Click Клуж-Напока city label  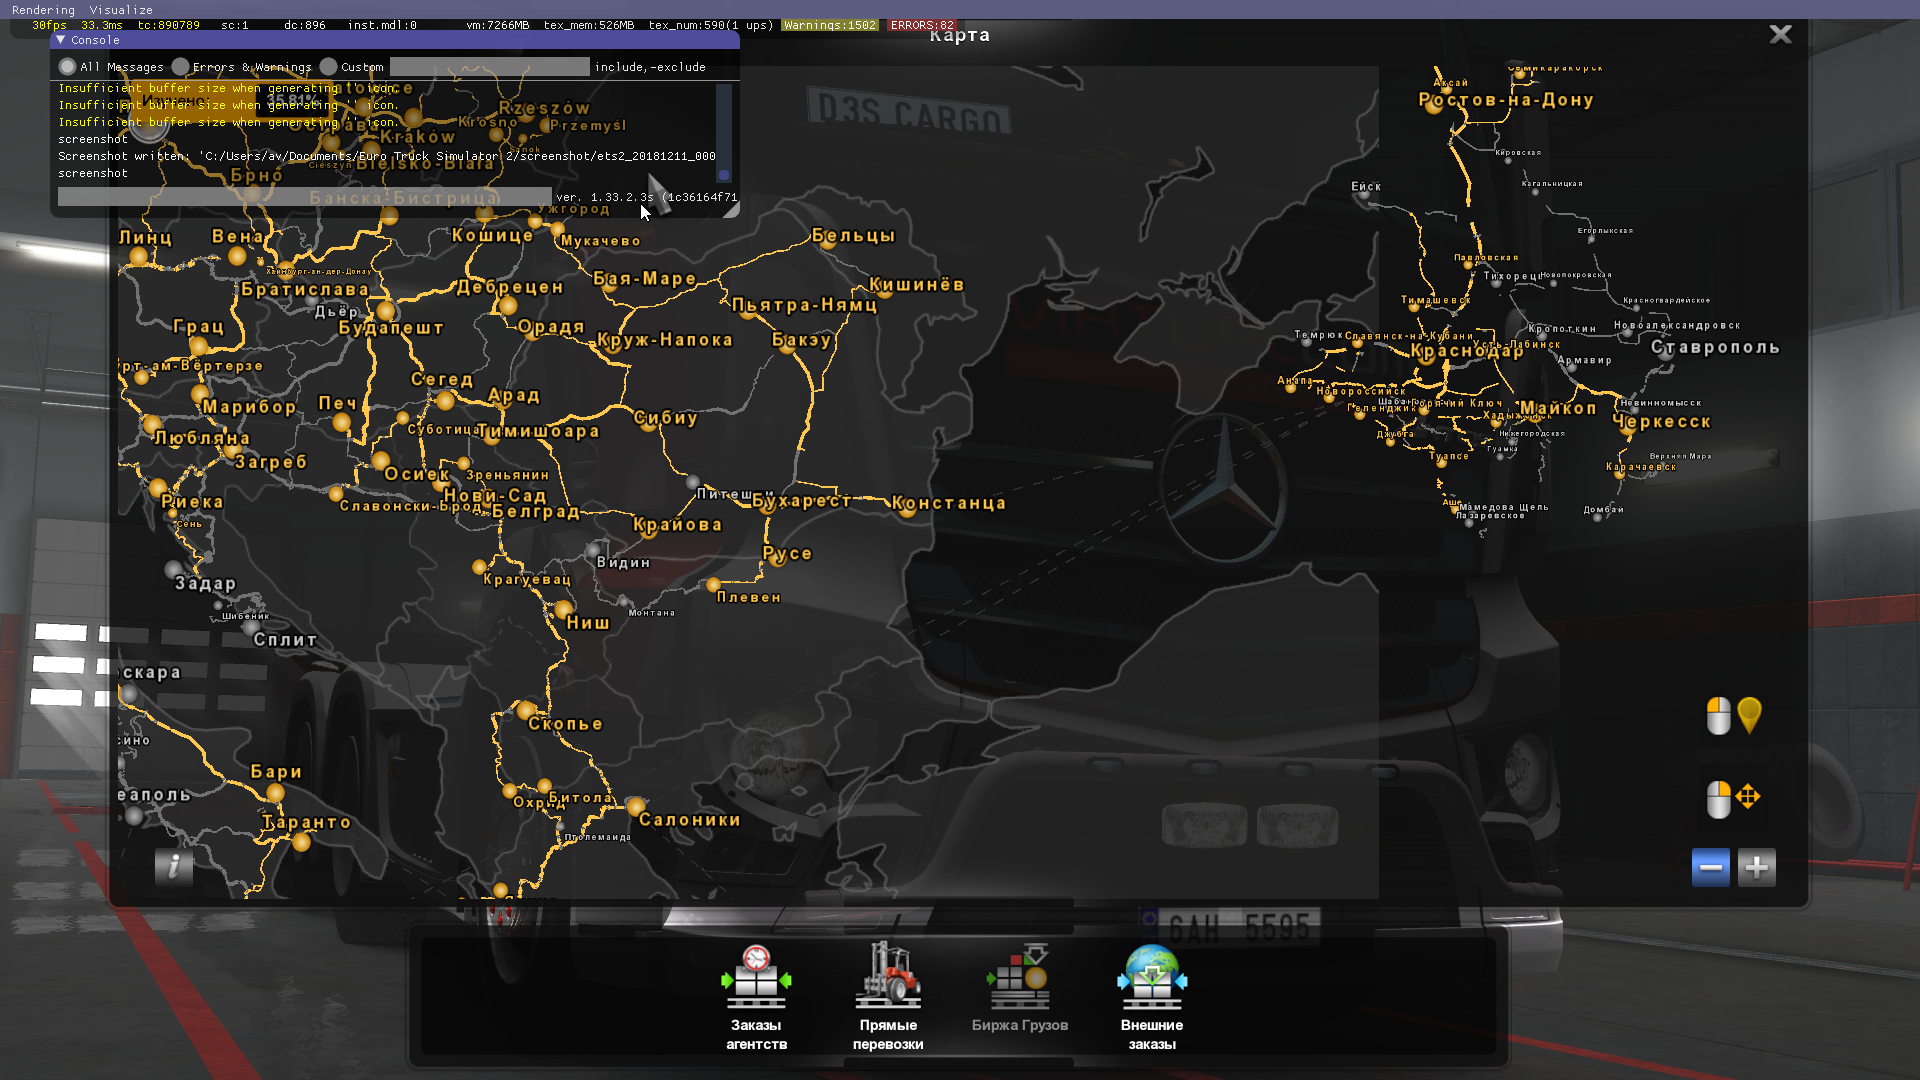(x=665, y=340)
